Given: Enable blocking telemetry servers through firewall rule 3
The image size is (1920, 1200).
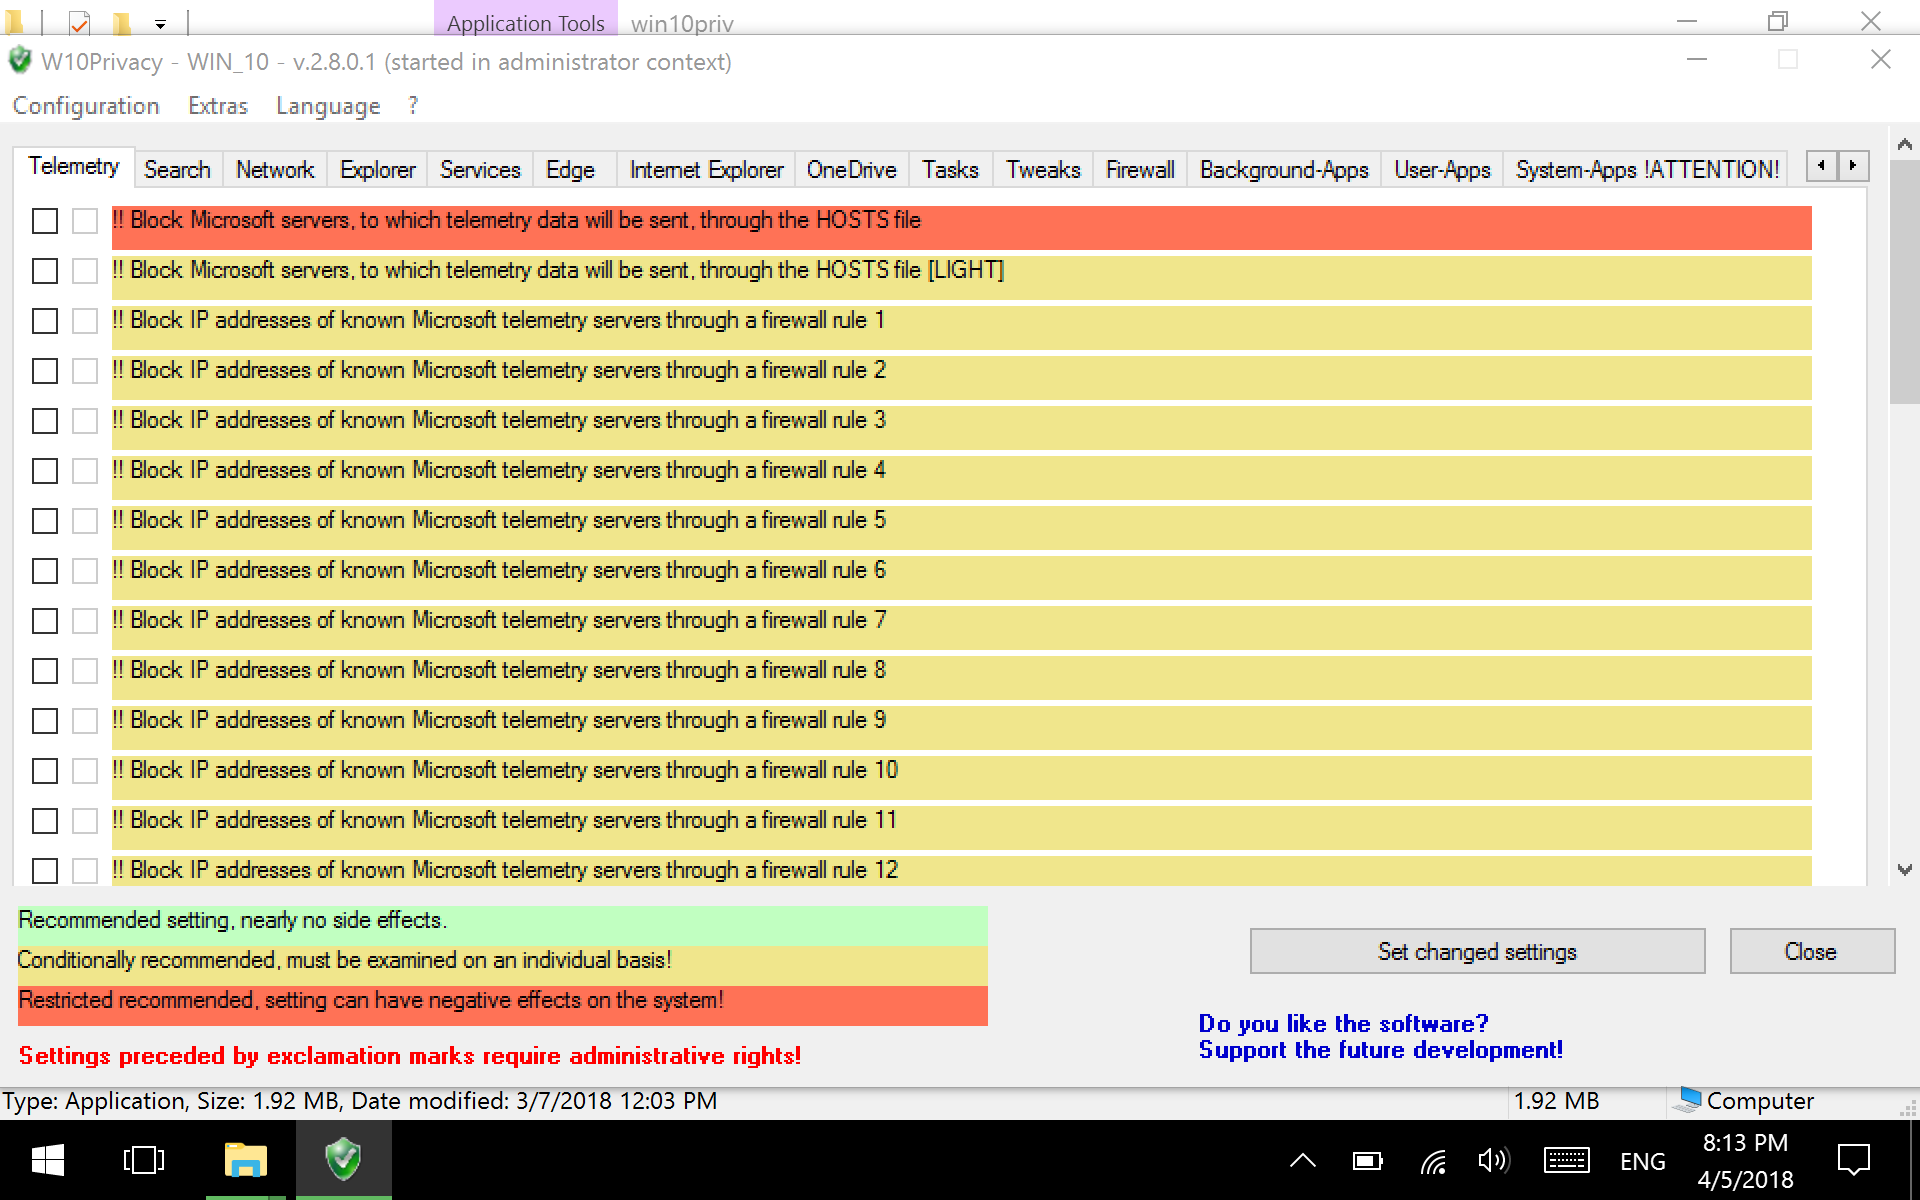Looking at the screenshot, I should 44,422.
